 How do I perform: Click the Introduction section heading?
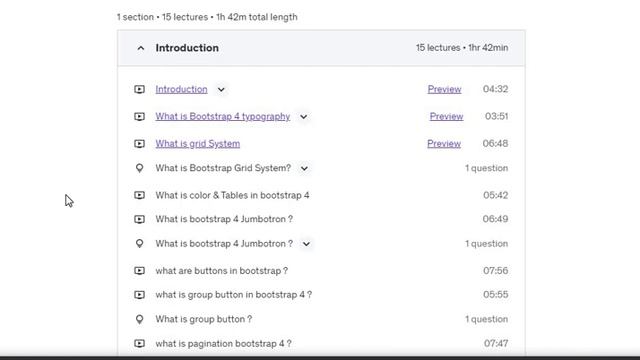pos(187,48)
